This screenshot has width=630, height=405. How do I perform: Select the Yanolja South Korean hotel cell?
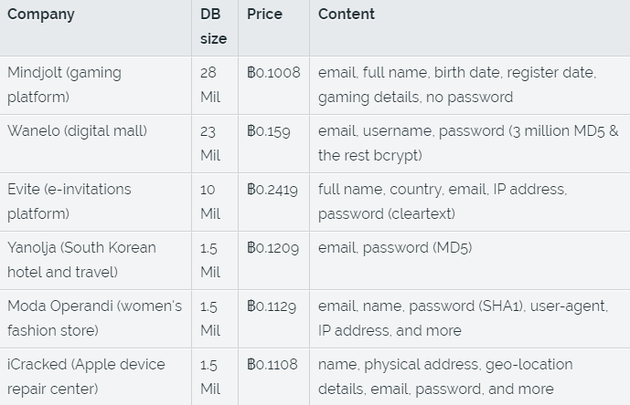pyautogui.click(x=81, y=259)
